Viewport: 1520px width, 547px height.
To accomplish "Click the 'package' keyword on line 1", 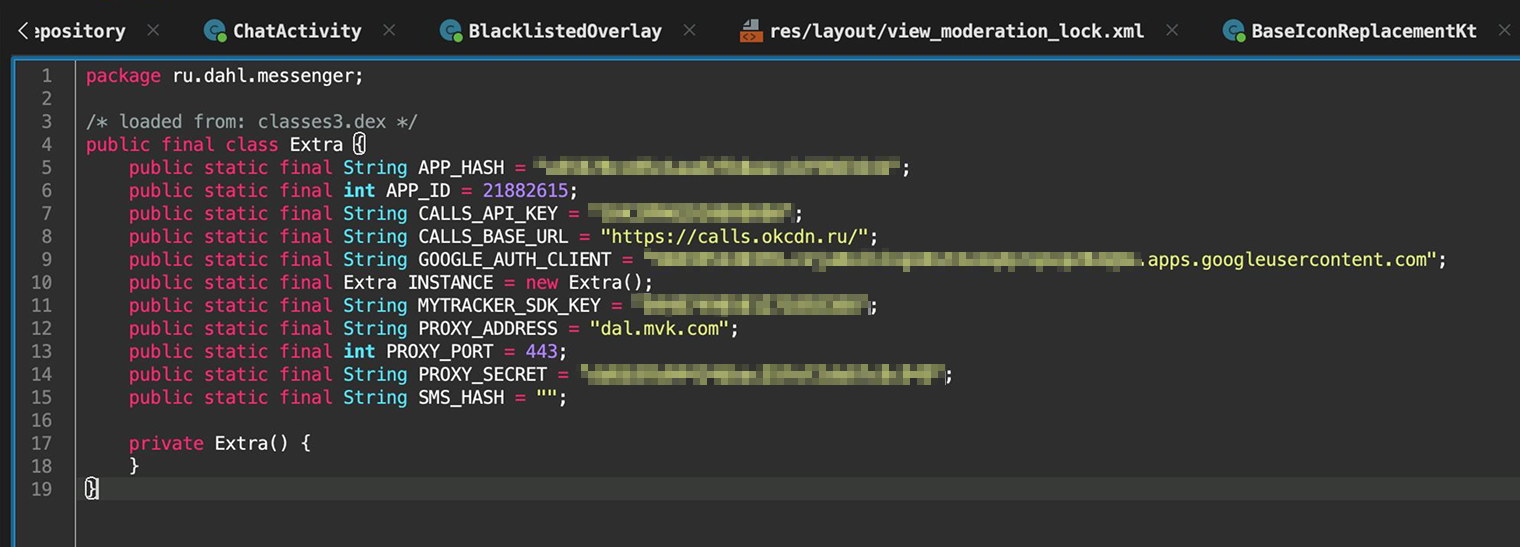I will 123,75.
